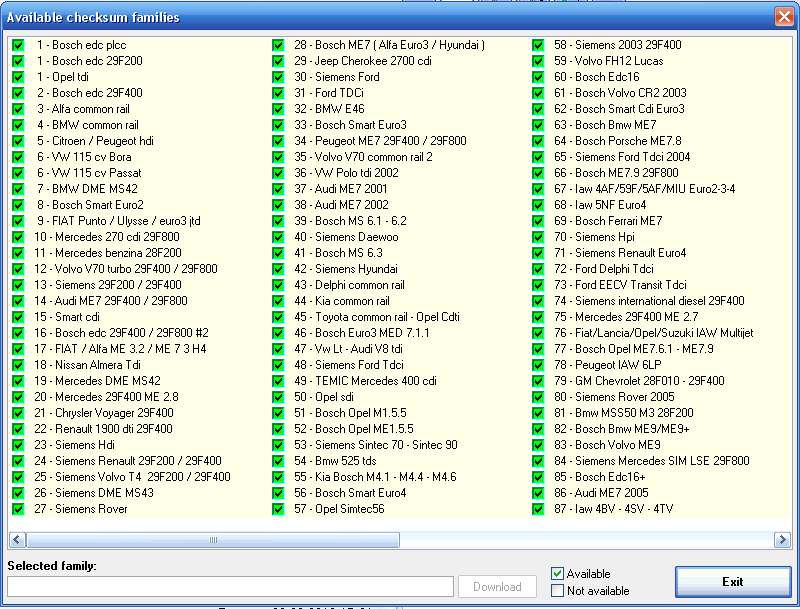
Task: Select '32 - BMW E46' entry
Action: coord(329,109)
